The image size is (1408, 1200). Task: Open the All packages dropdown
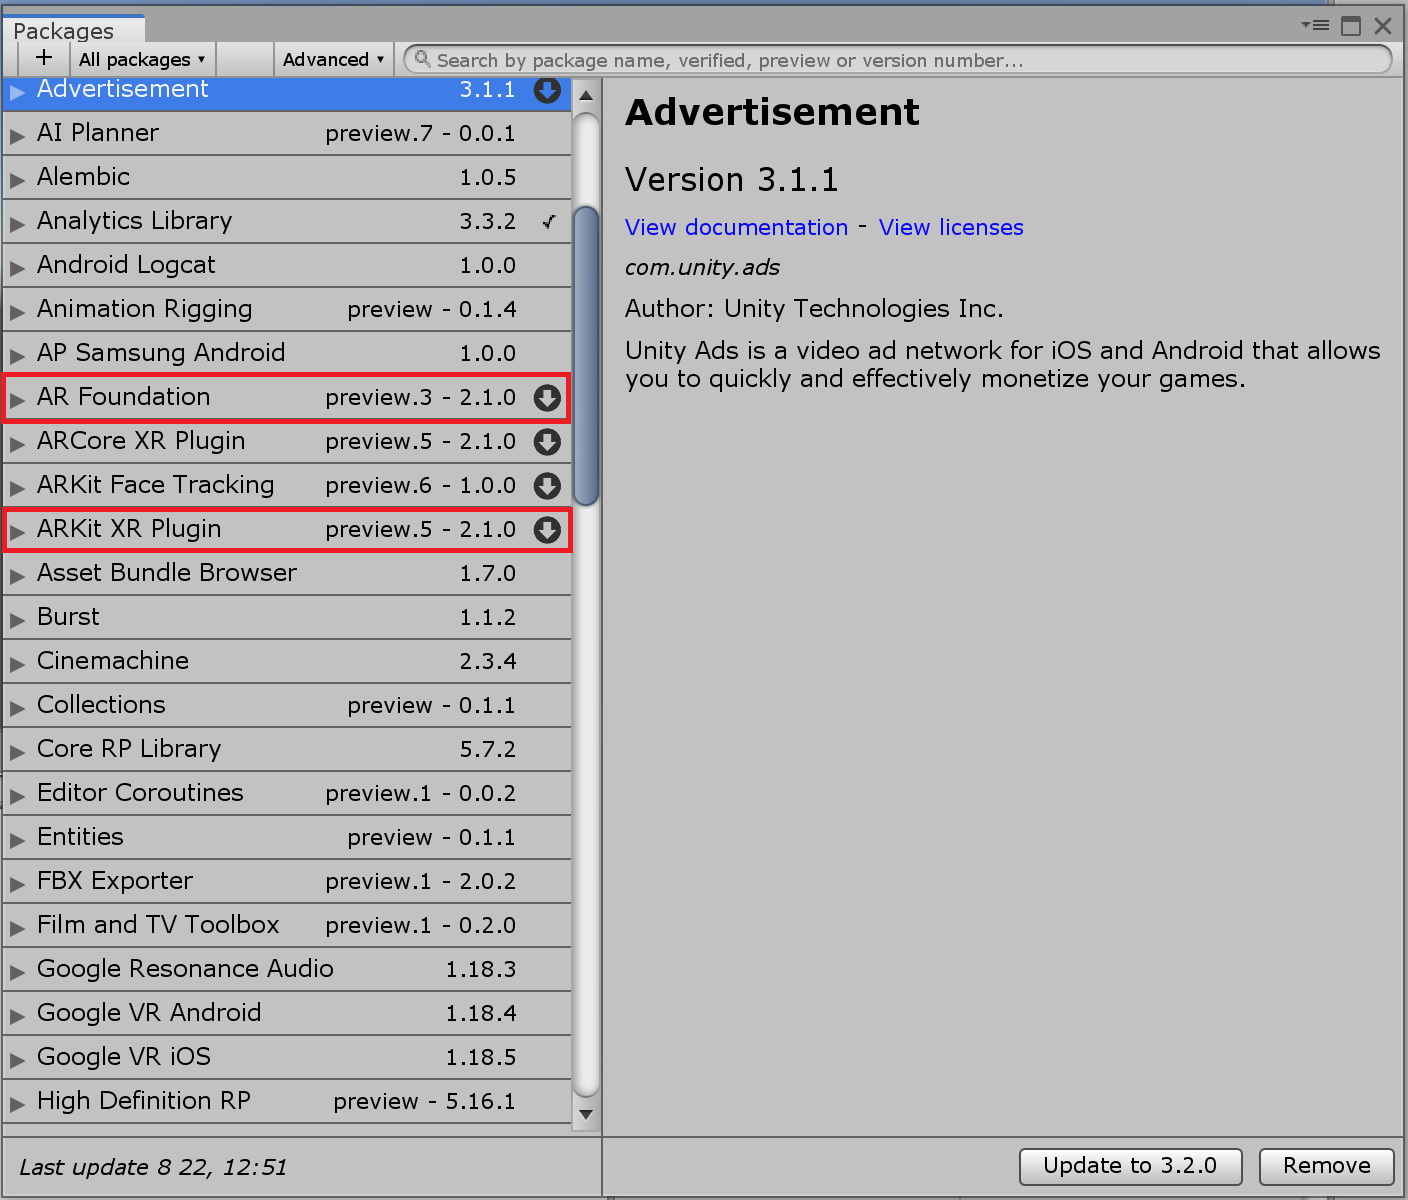[141, 60]
